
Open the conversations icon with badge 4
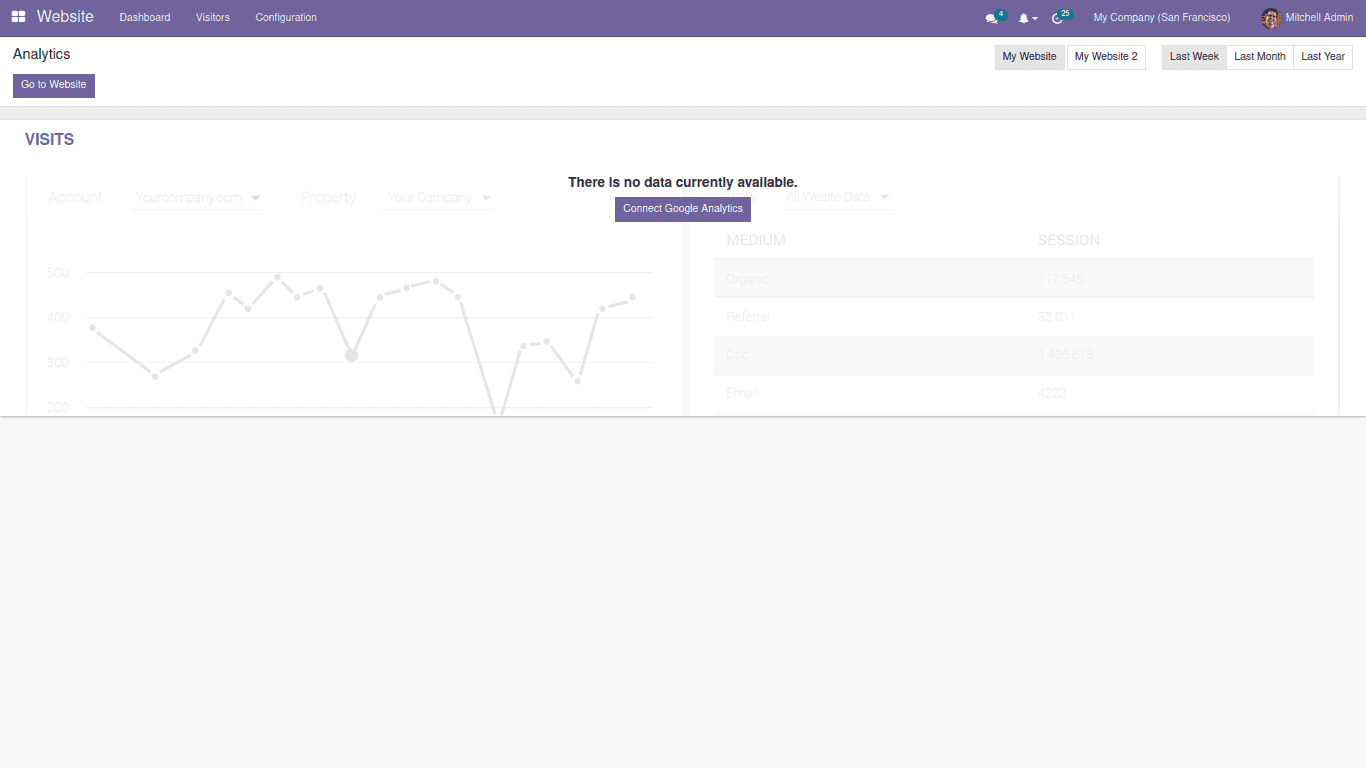click(x=992, y=18)
